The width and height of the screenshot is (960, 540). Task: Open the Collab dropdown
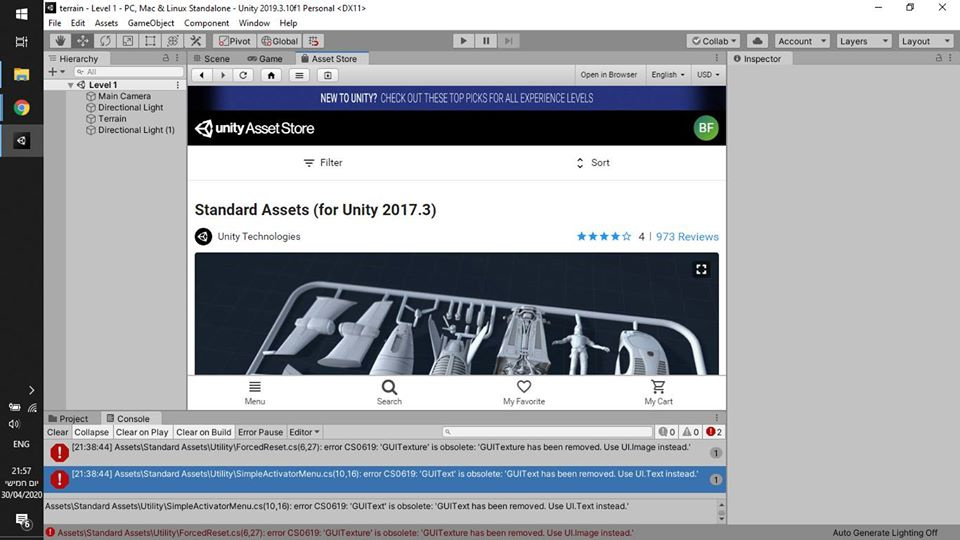pyautogui.click(x=714, y=41)
